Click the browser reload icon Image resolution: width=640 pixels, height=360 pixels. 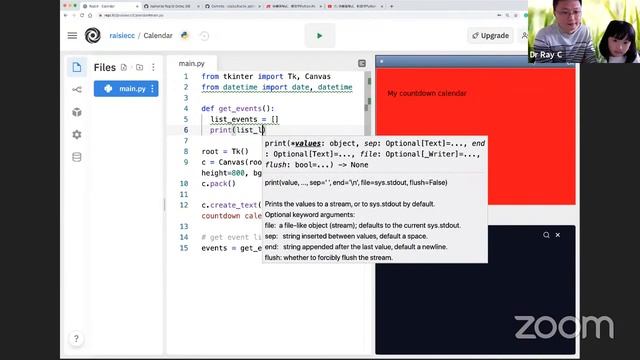pos(82,15)
